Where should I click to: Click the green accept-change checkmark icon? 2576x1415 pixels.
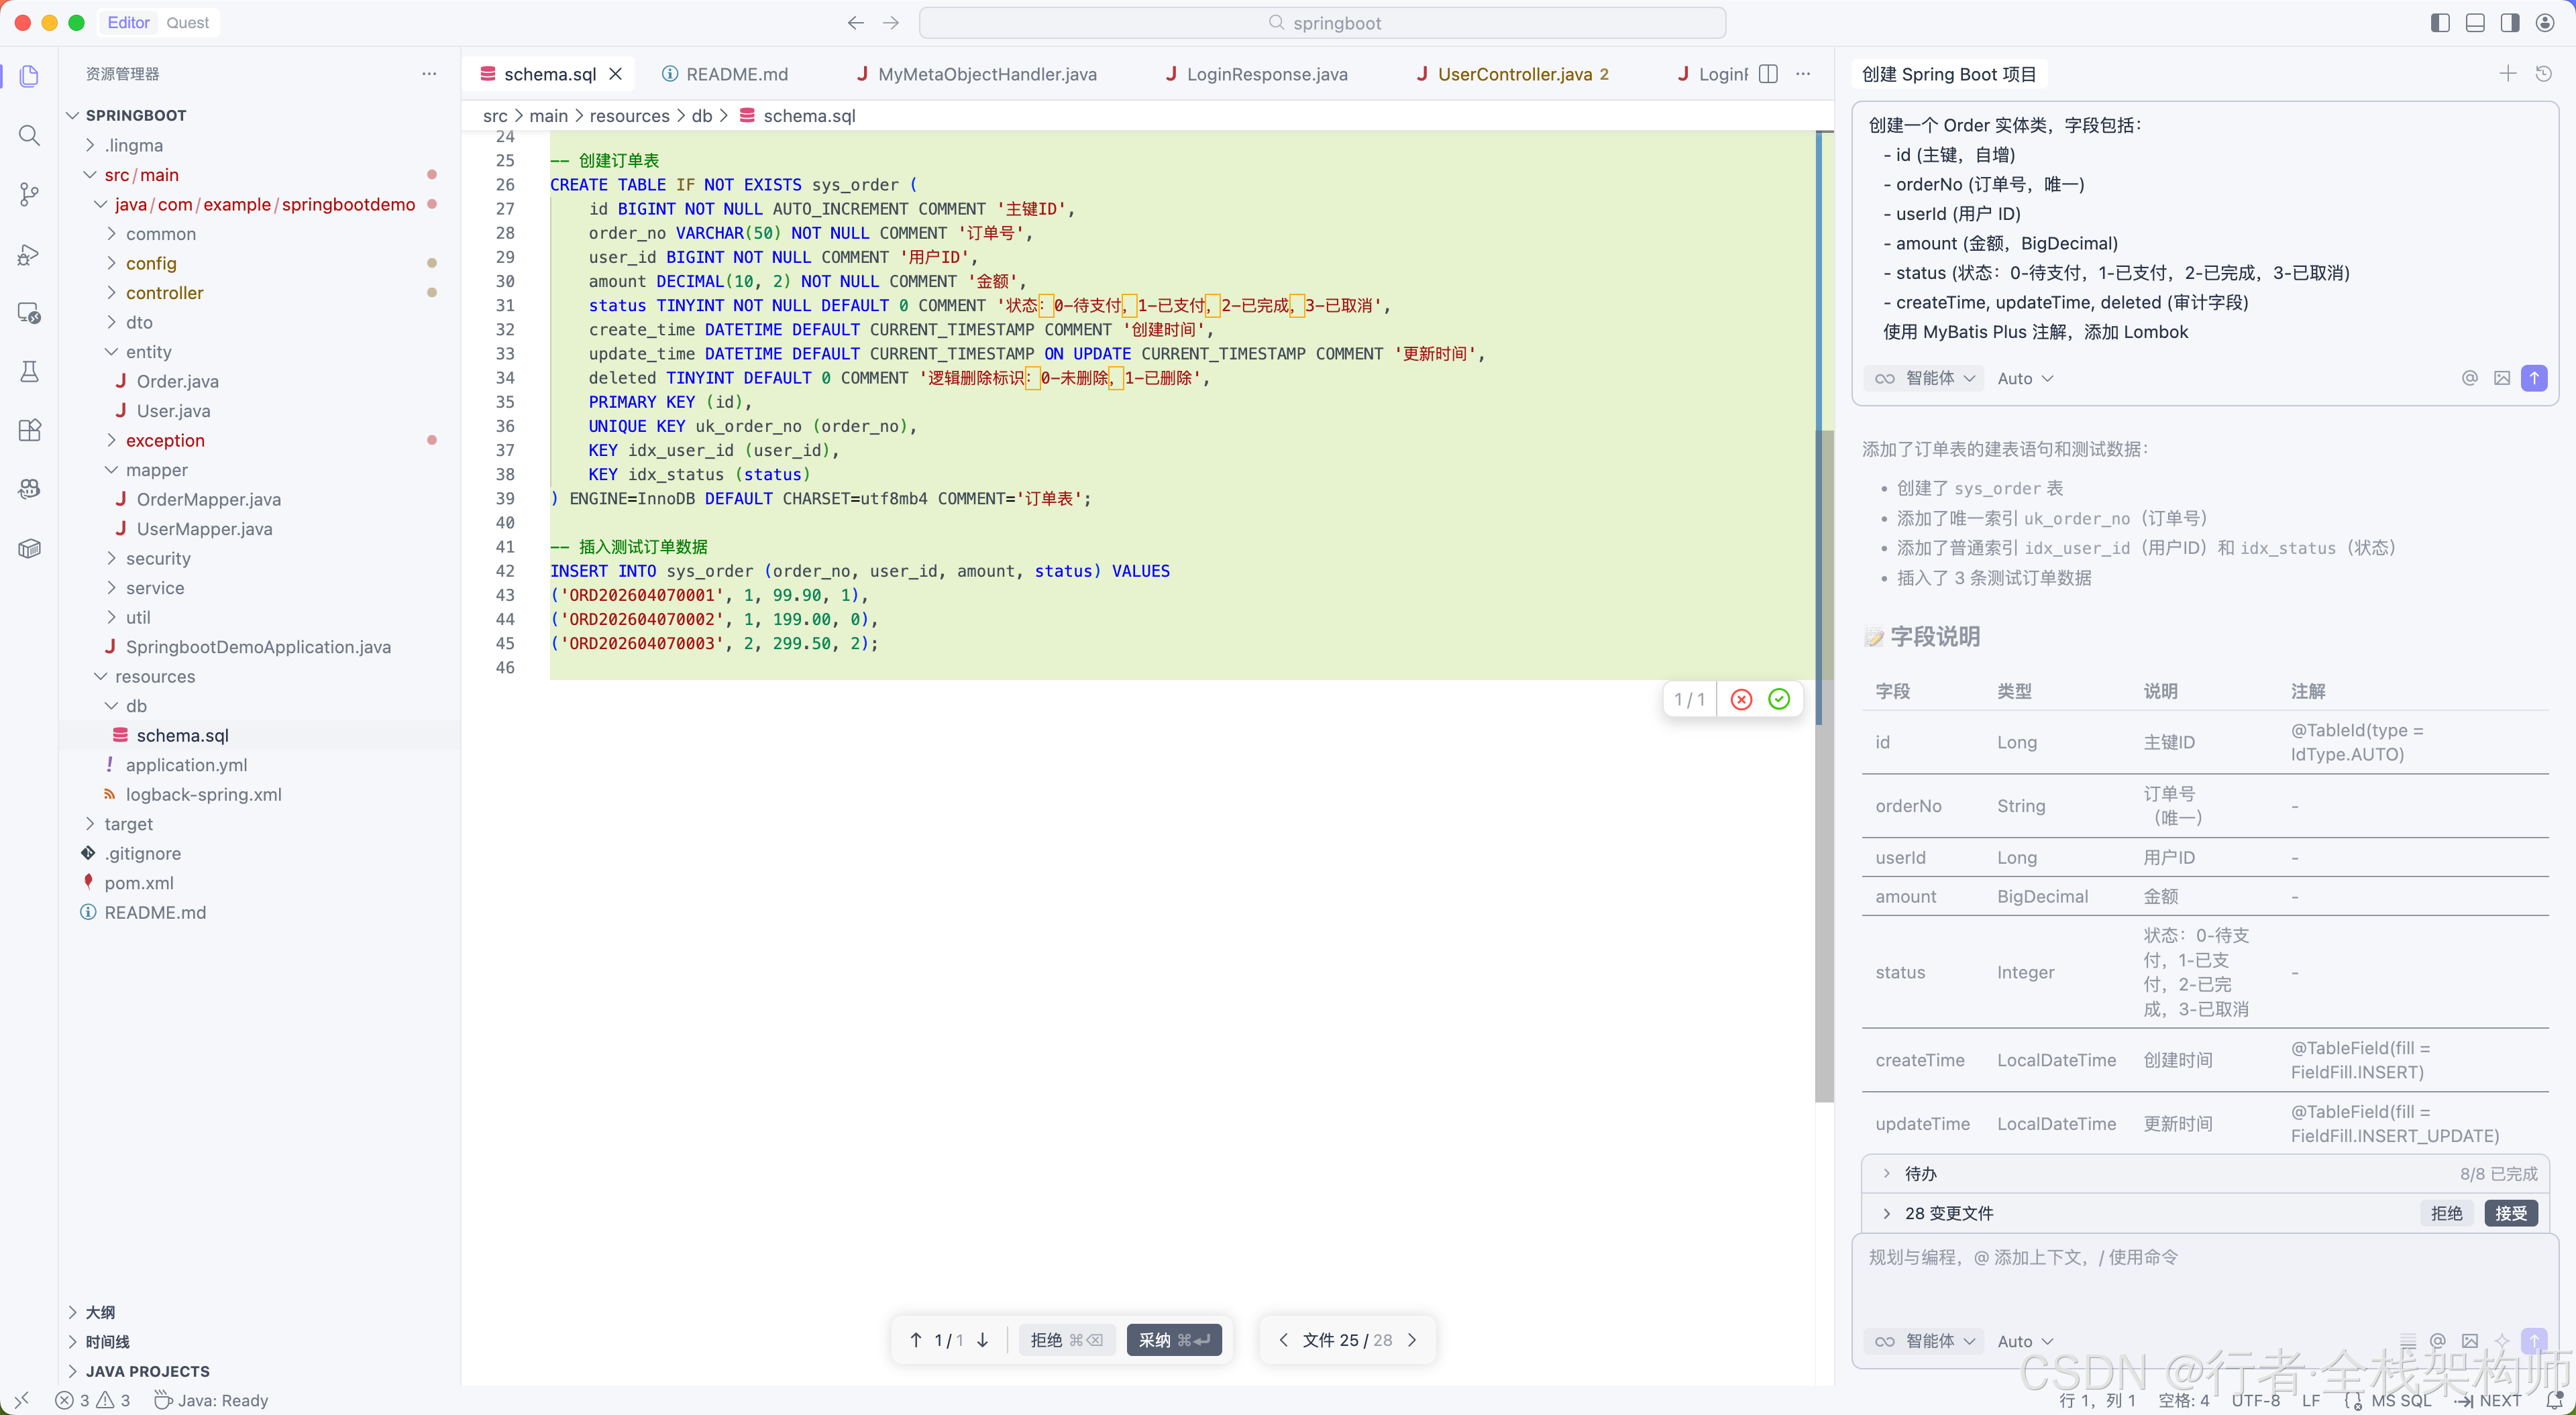click(x=1779, y=699)
